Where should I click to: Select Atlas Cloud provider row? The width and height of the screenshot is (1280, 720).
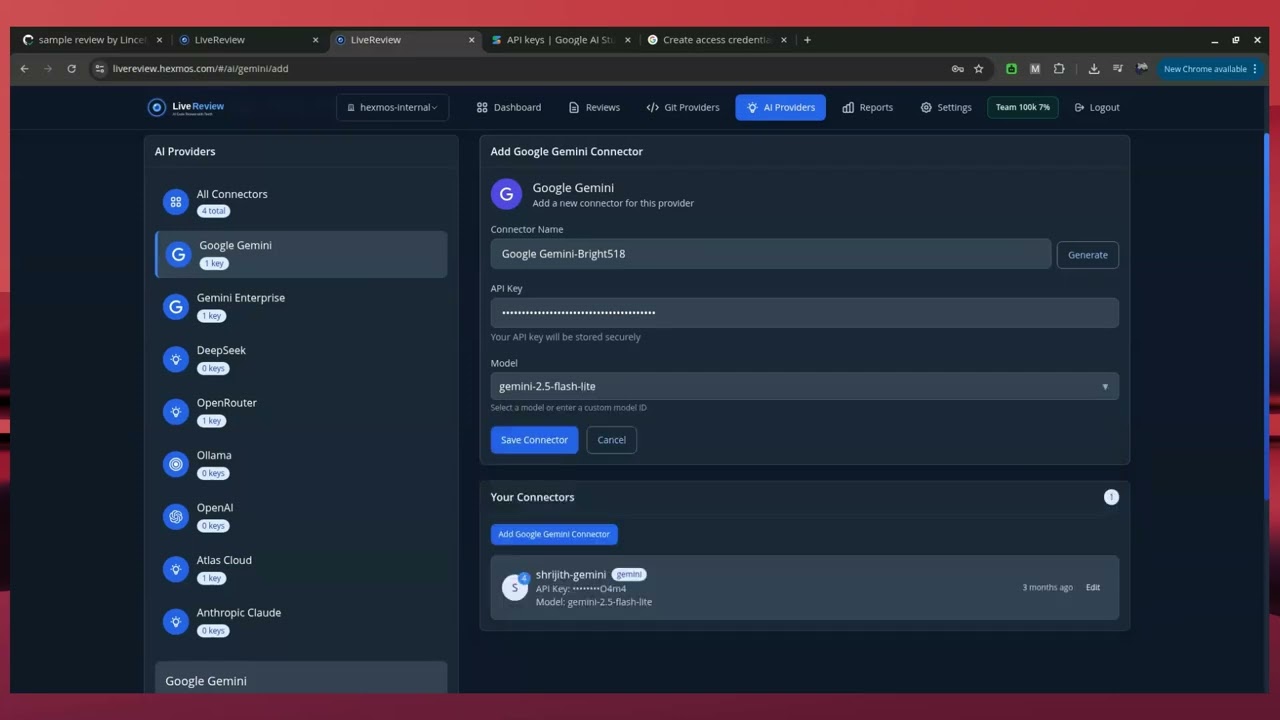(301, 569)
